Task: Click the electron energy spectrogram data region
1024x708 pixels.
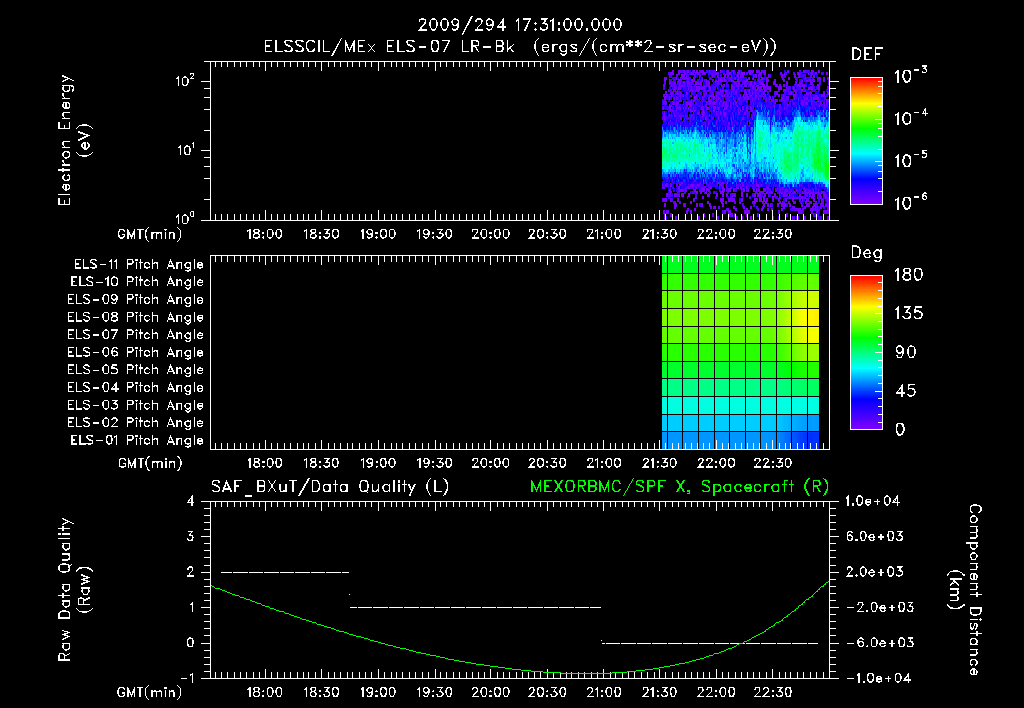Action: point(745,143)
